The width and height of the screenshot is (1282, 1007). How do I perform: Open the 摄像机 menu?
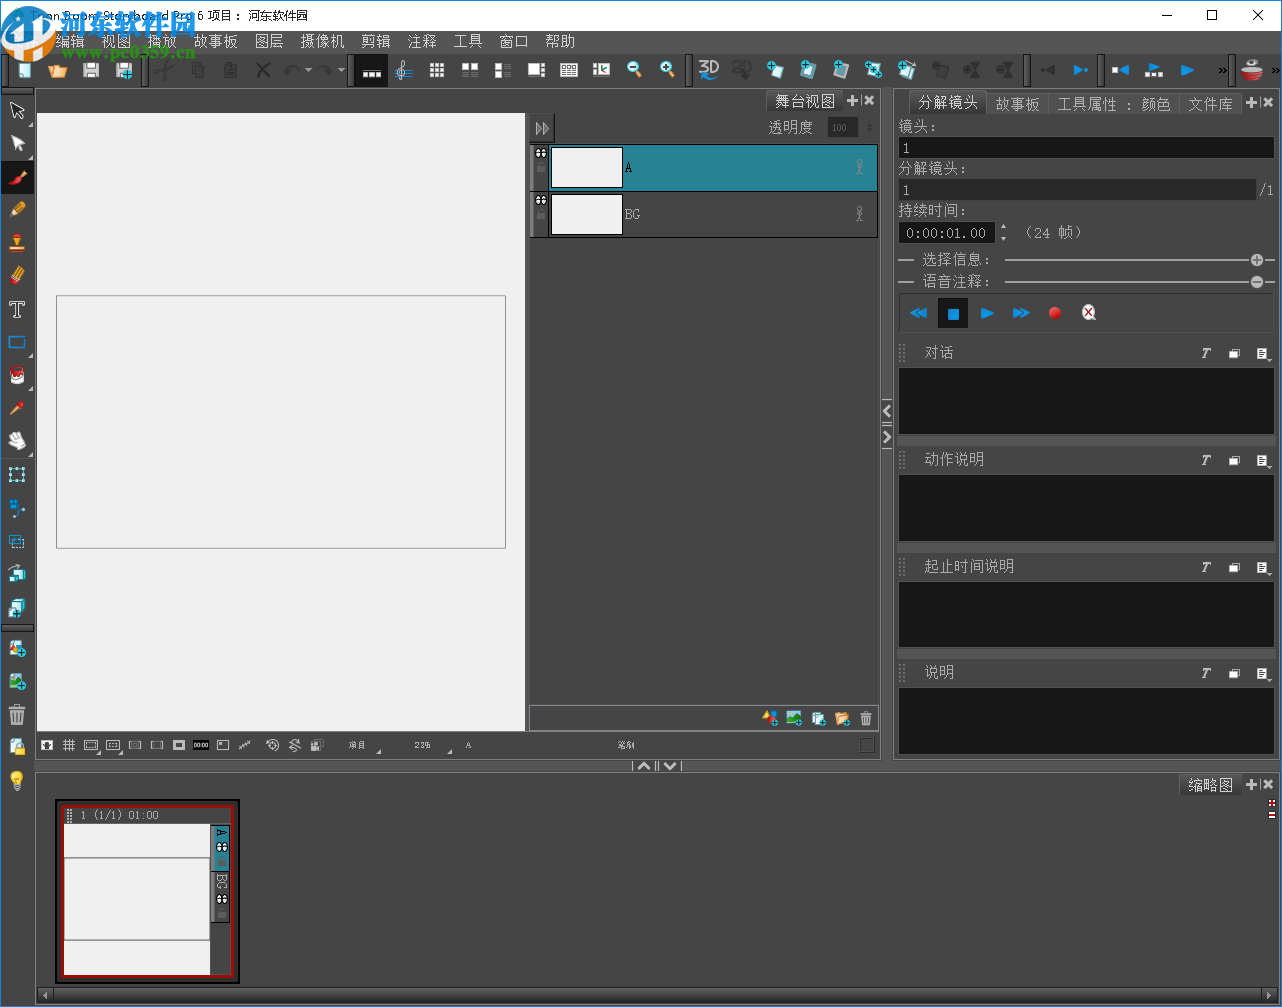pyautogui.click(x=321, y=41)
